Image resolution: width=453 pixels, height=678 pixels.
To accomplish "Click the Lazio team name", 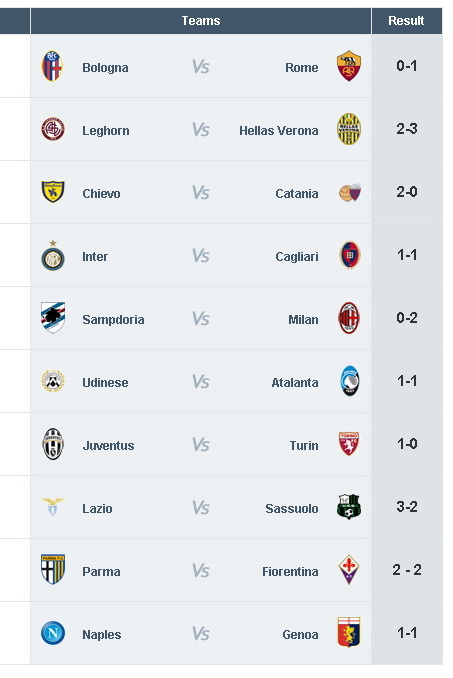I will (97, 508).
